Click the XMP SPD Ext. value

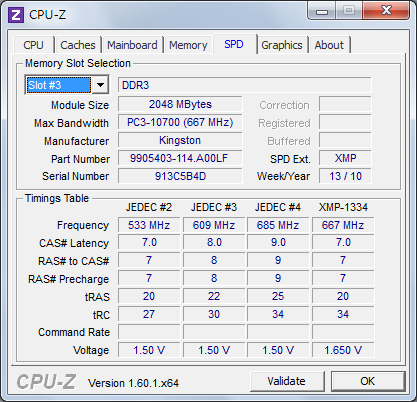tap(345, 158)
